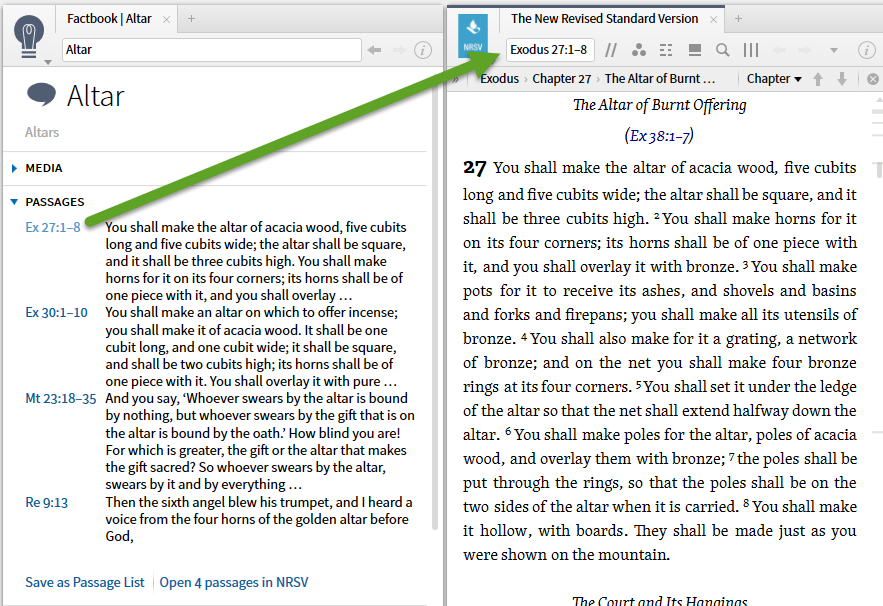
Task: Close the locator bar X icon
Action: pos(872,79)
